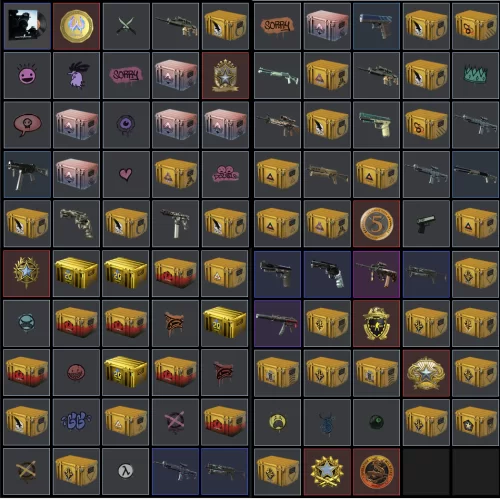Screen dimensions: 500x500
Task: Select the pink heart graffiti
Action: point(126,174)
